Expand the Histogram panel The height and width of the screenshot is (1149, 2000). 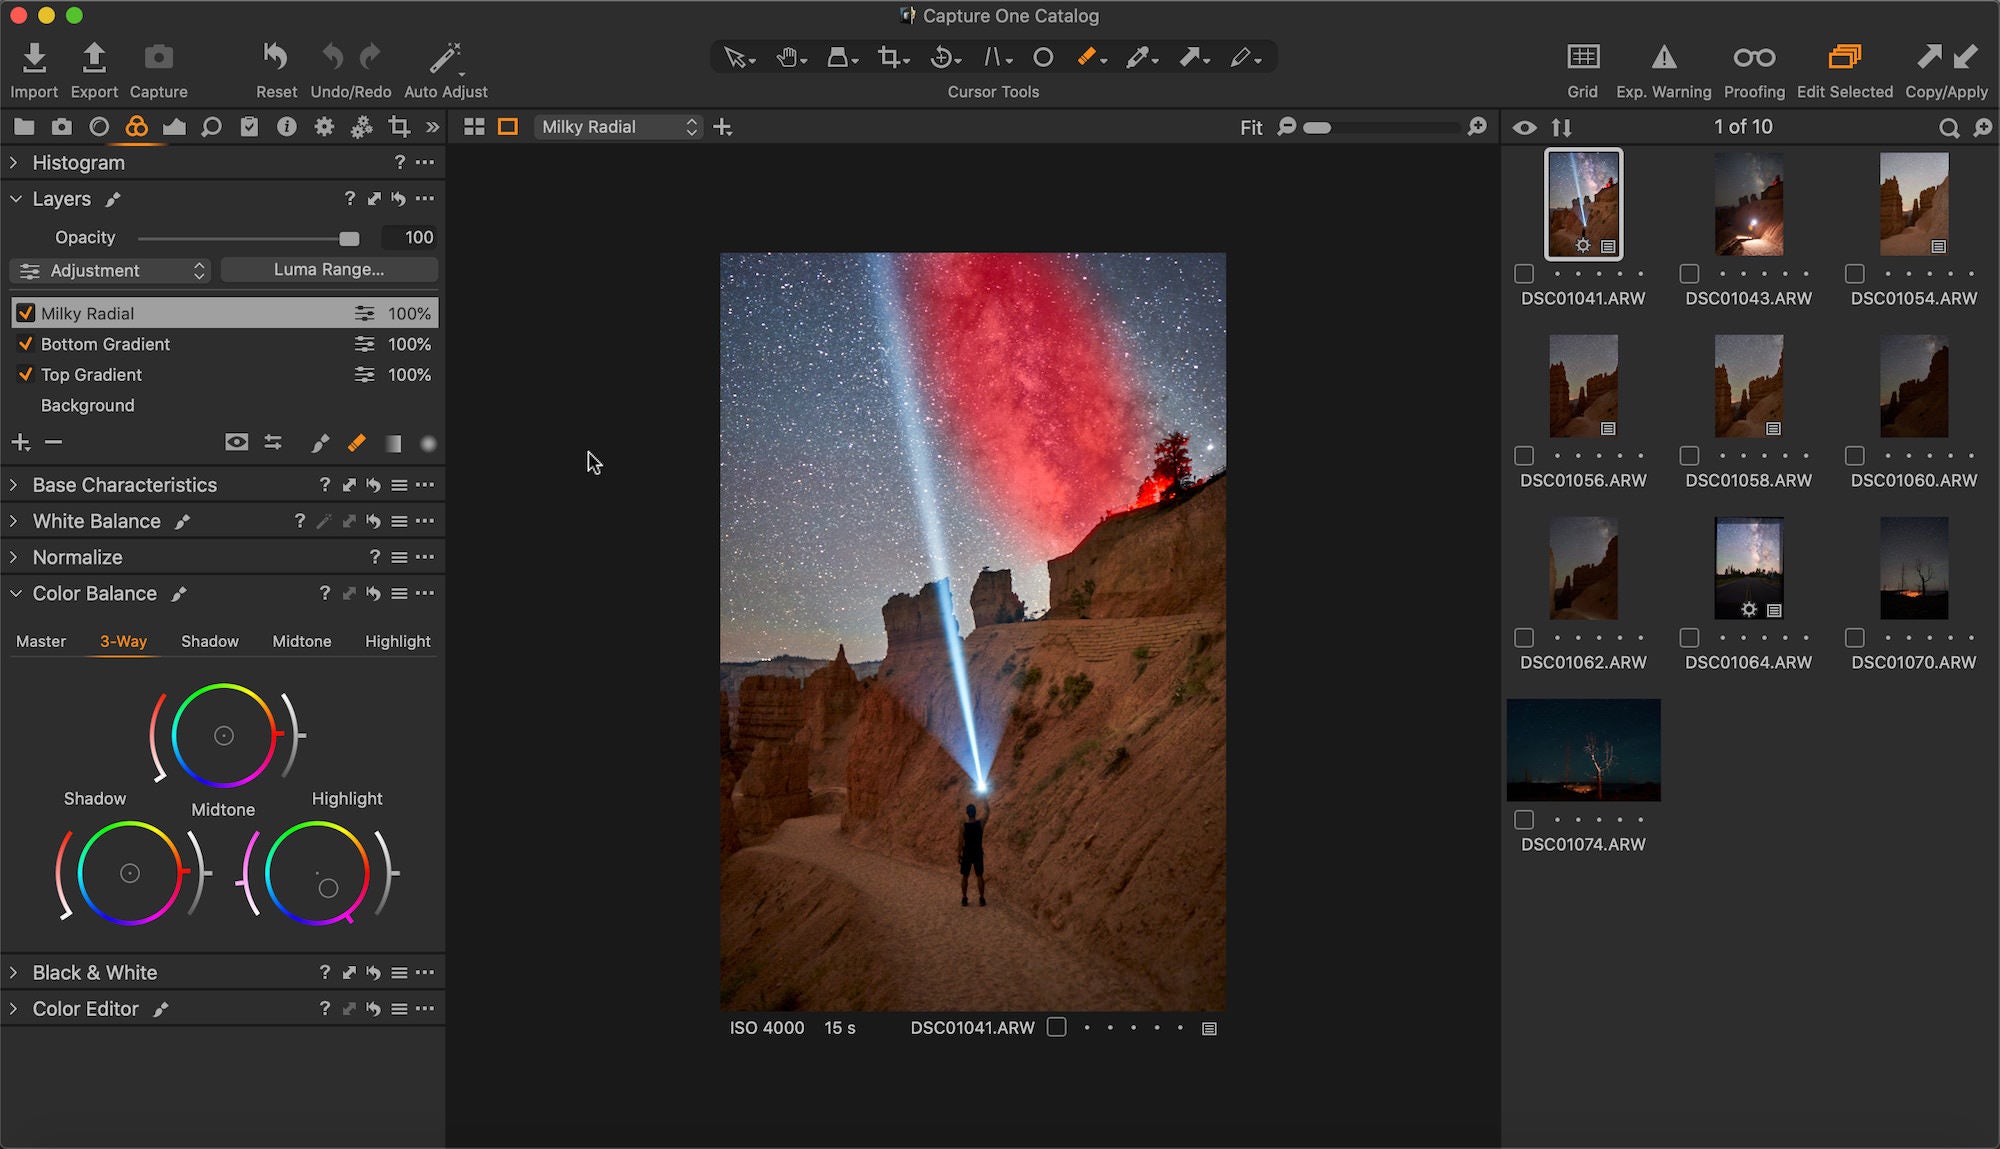pos(15,161)
